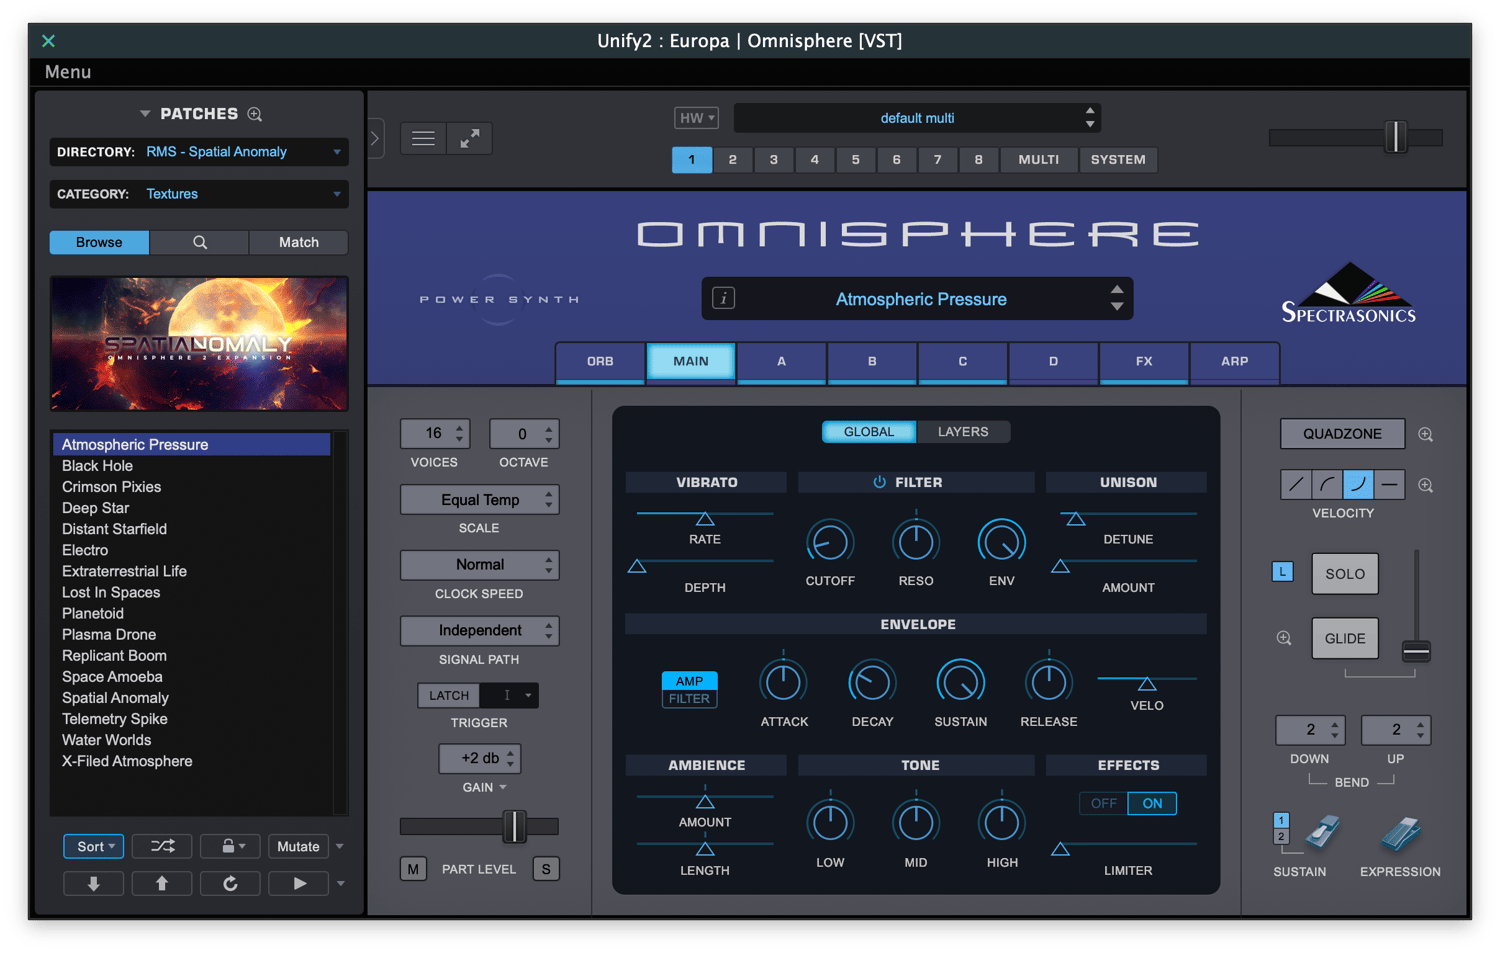This screenshot has height=953, width=1500.
Task: Collapse the Patches disclosure triangle
Action: (x=145, y=114)
